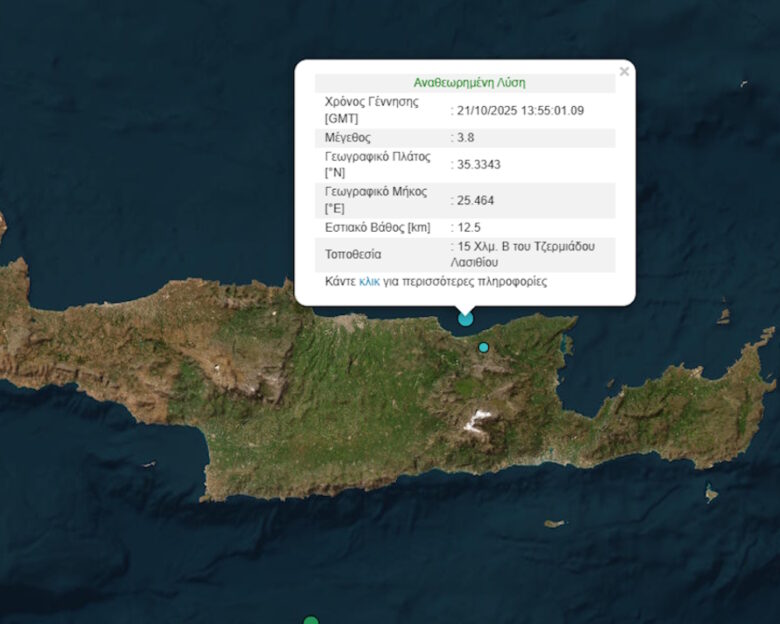Click the location text mentioning Τζερμιάδου Λασιθίου
The width and height of the screenshot is (780, 624).
[x=525, y=254]
